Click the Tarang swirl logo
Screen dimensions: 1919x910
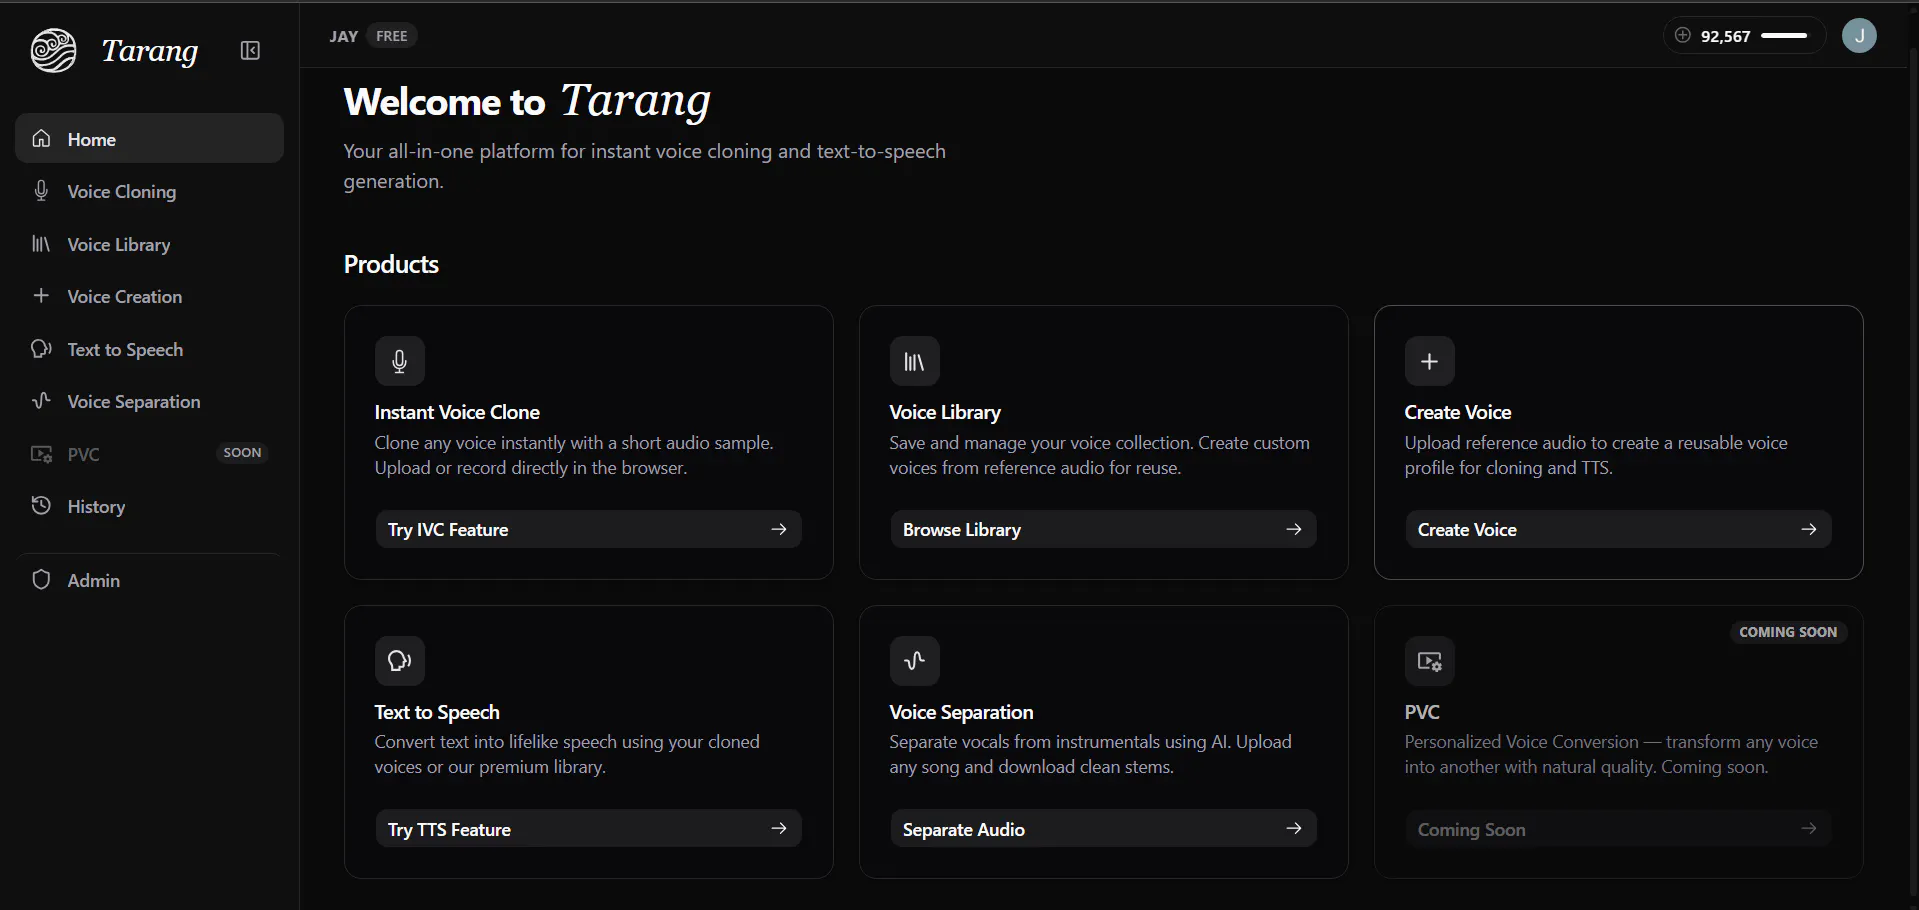[53, 50]
